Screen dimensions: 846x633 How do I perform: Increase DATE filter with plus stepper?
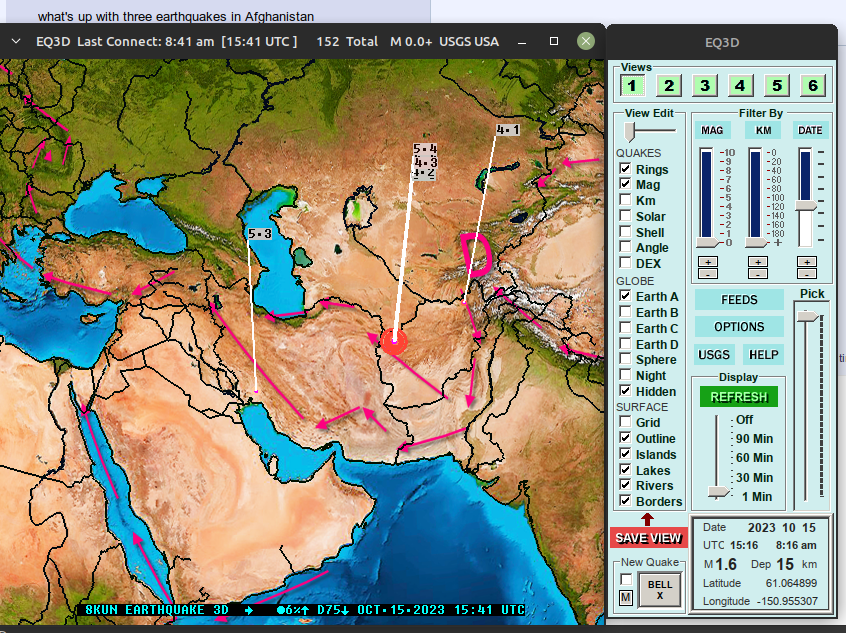tap(807, 262)
